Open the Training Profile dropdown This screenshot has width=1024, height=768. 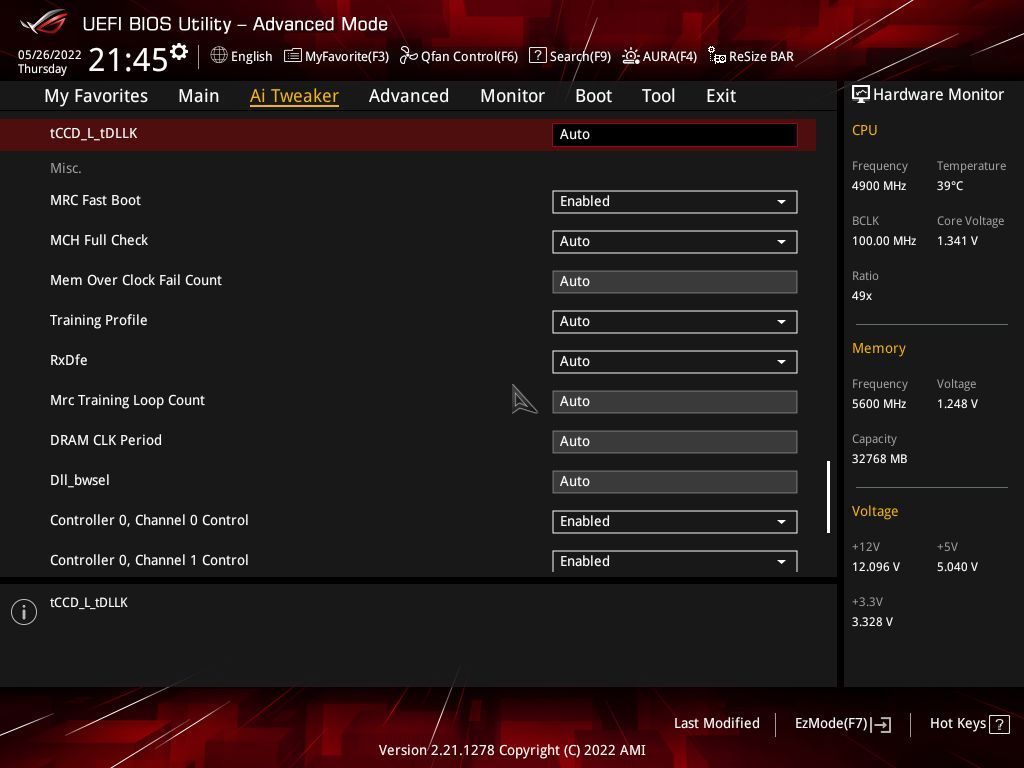675,321
